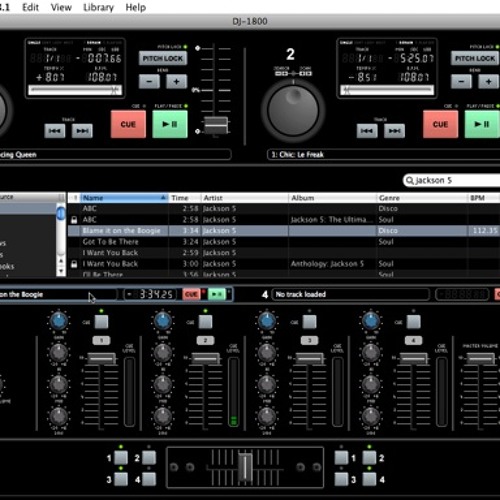Open the Edit menu
Screen dimensions: 500x500
click(30, 7)
